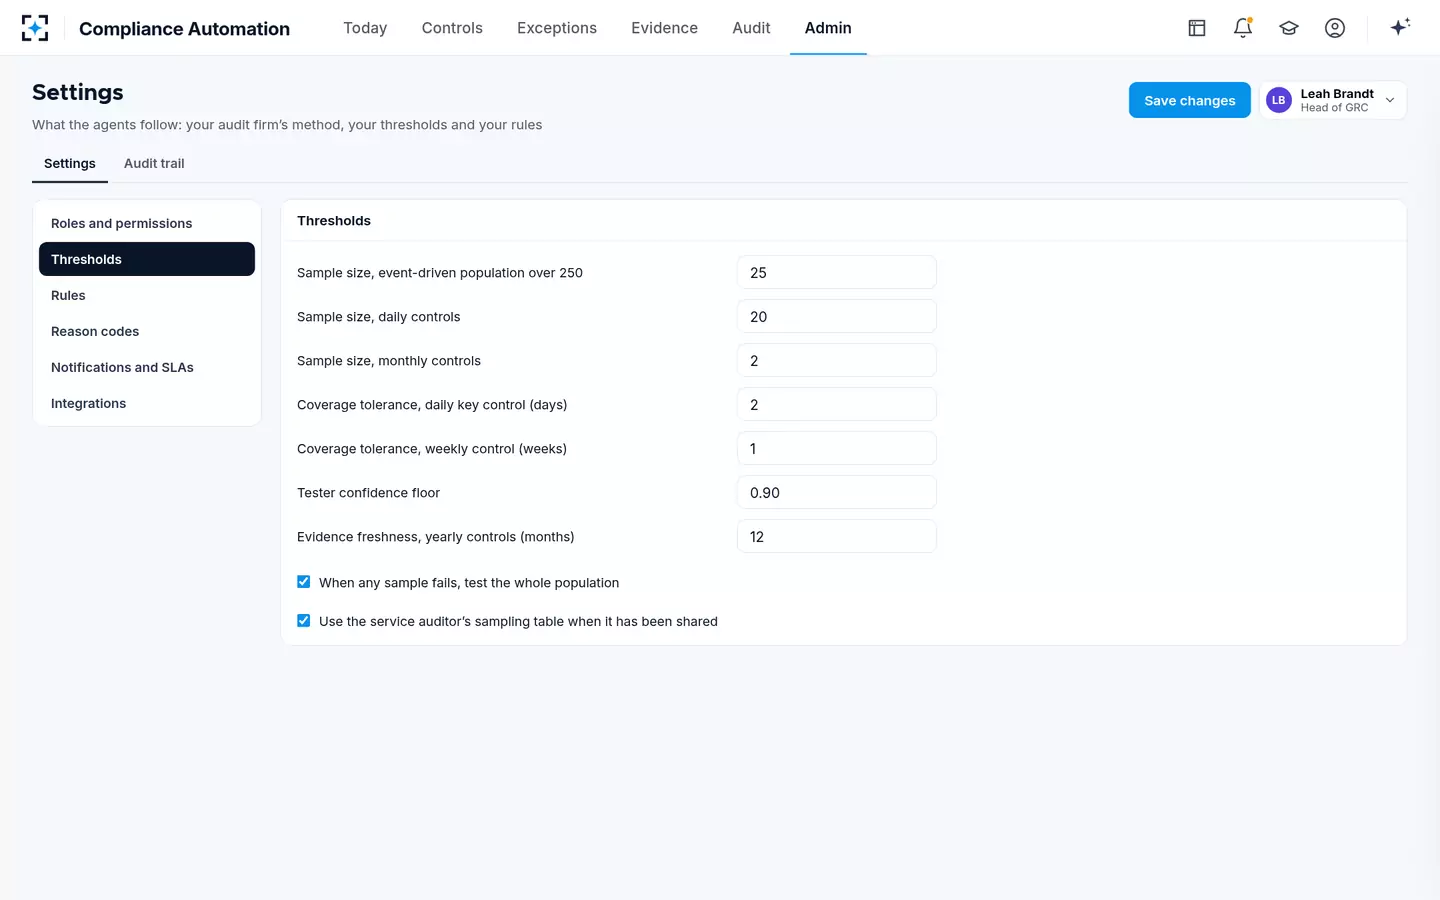This screenshot has width=1440, height=900.
Task: Go to the Today tab
Action: pyautogui.click(x=365, y=28)
